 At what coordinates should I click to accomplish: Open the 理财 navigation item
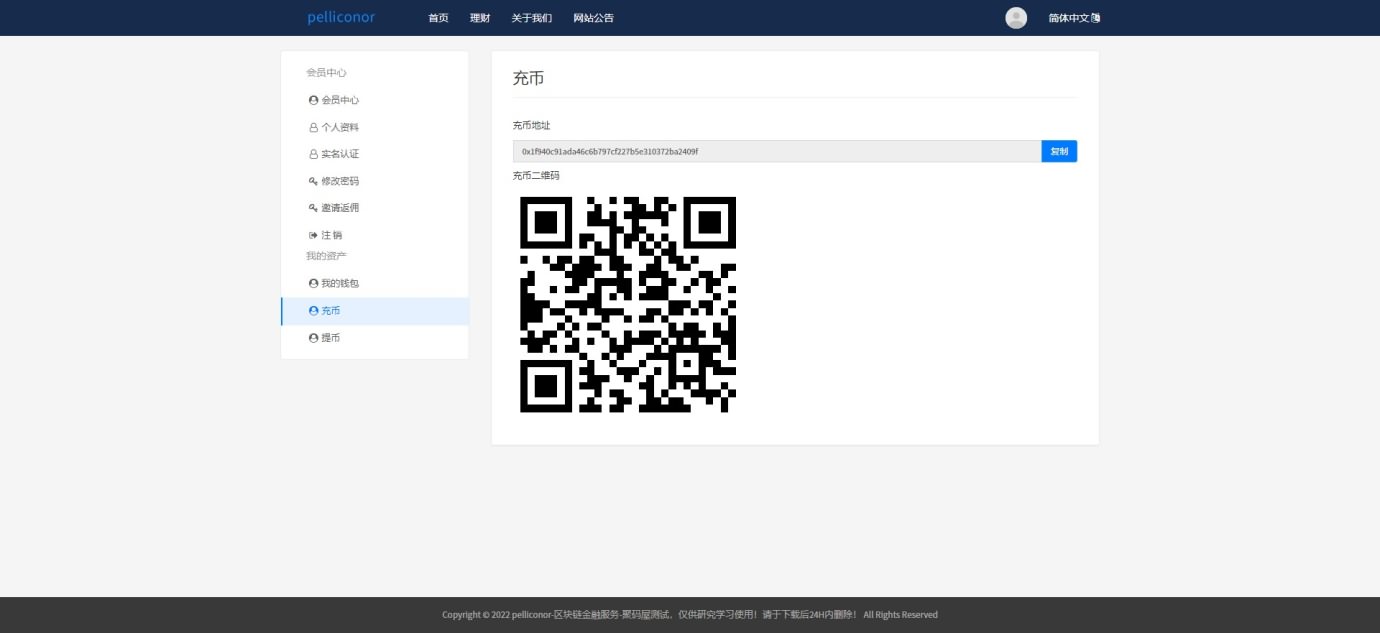(x=480, y=18)
